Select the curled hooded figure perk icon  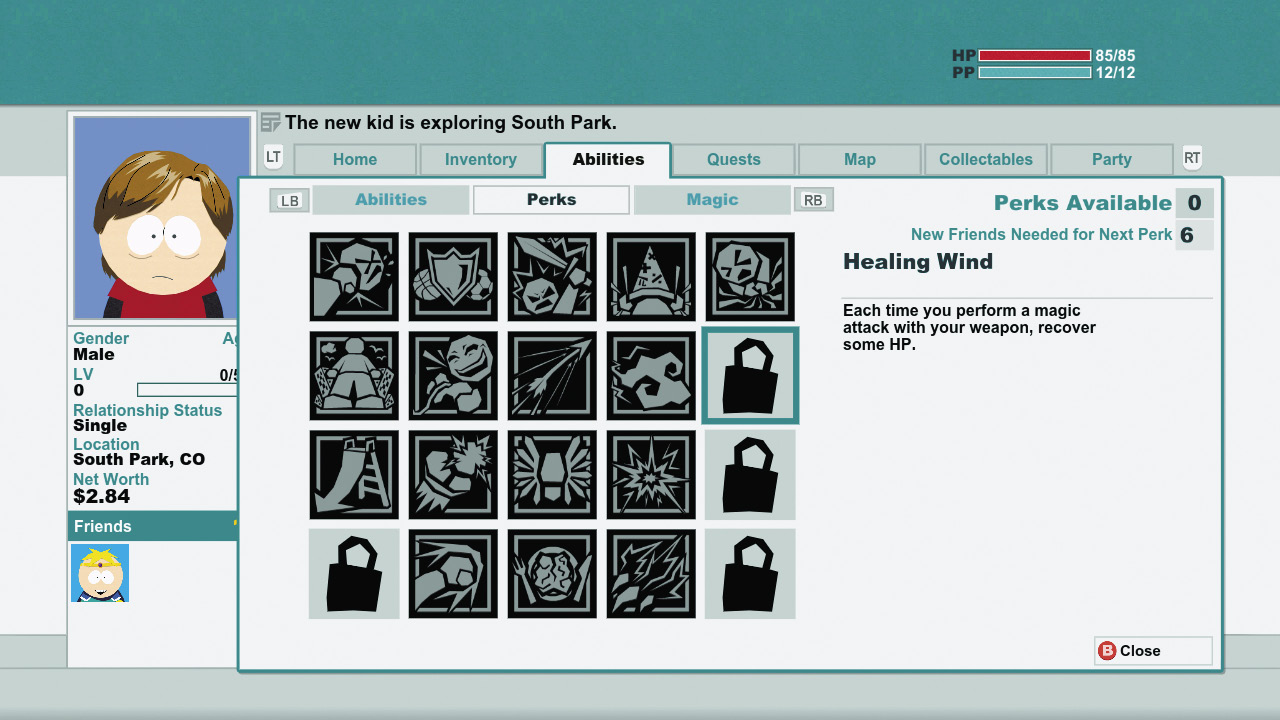click(453, 574)
